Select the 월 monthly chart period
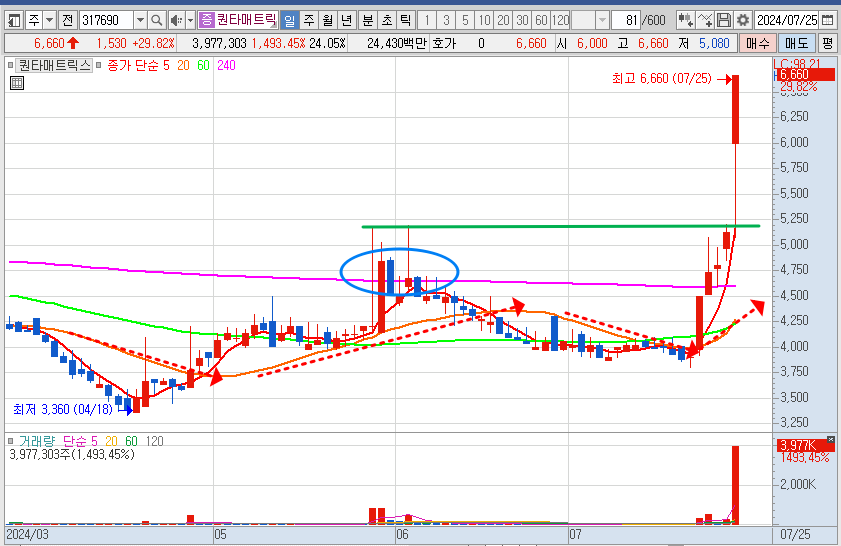Screen dimensions: 841x546 [x=328, y=20]
